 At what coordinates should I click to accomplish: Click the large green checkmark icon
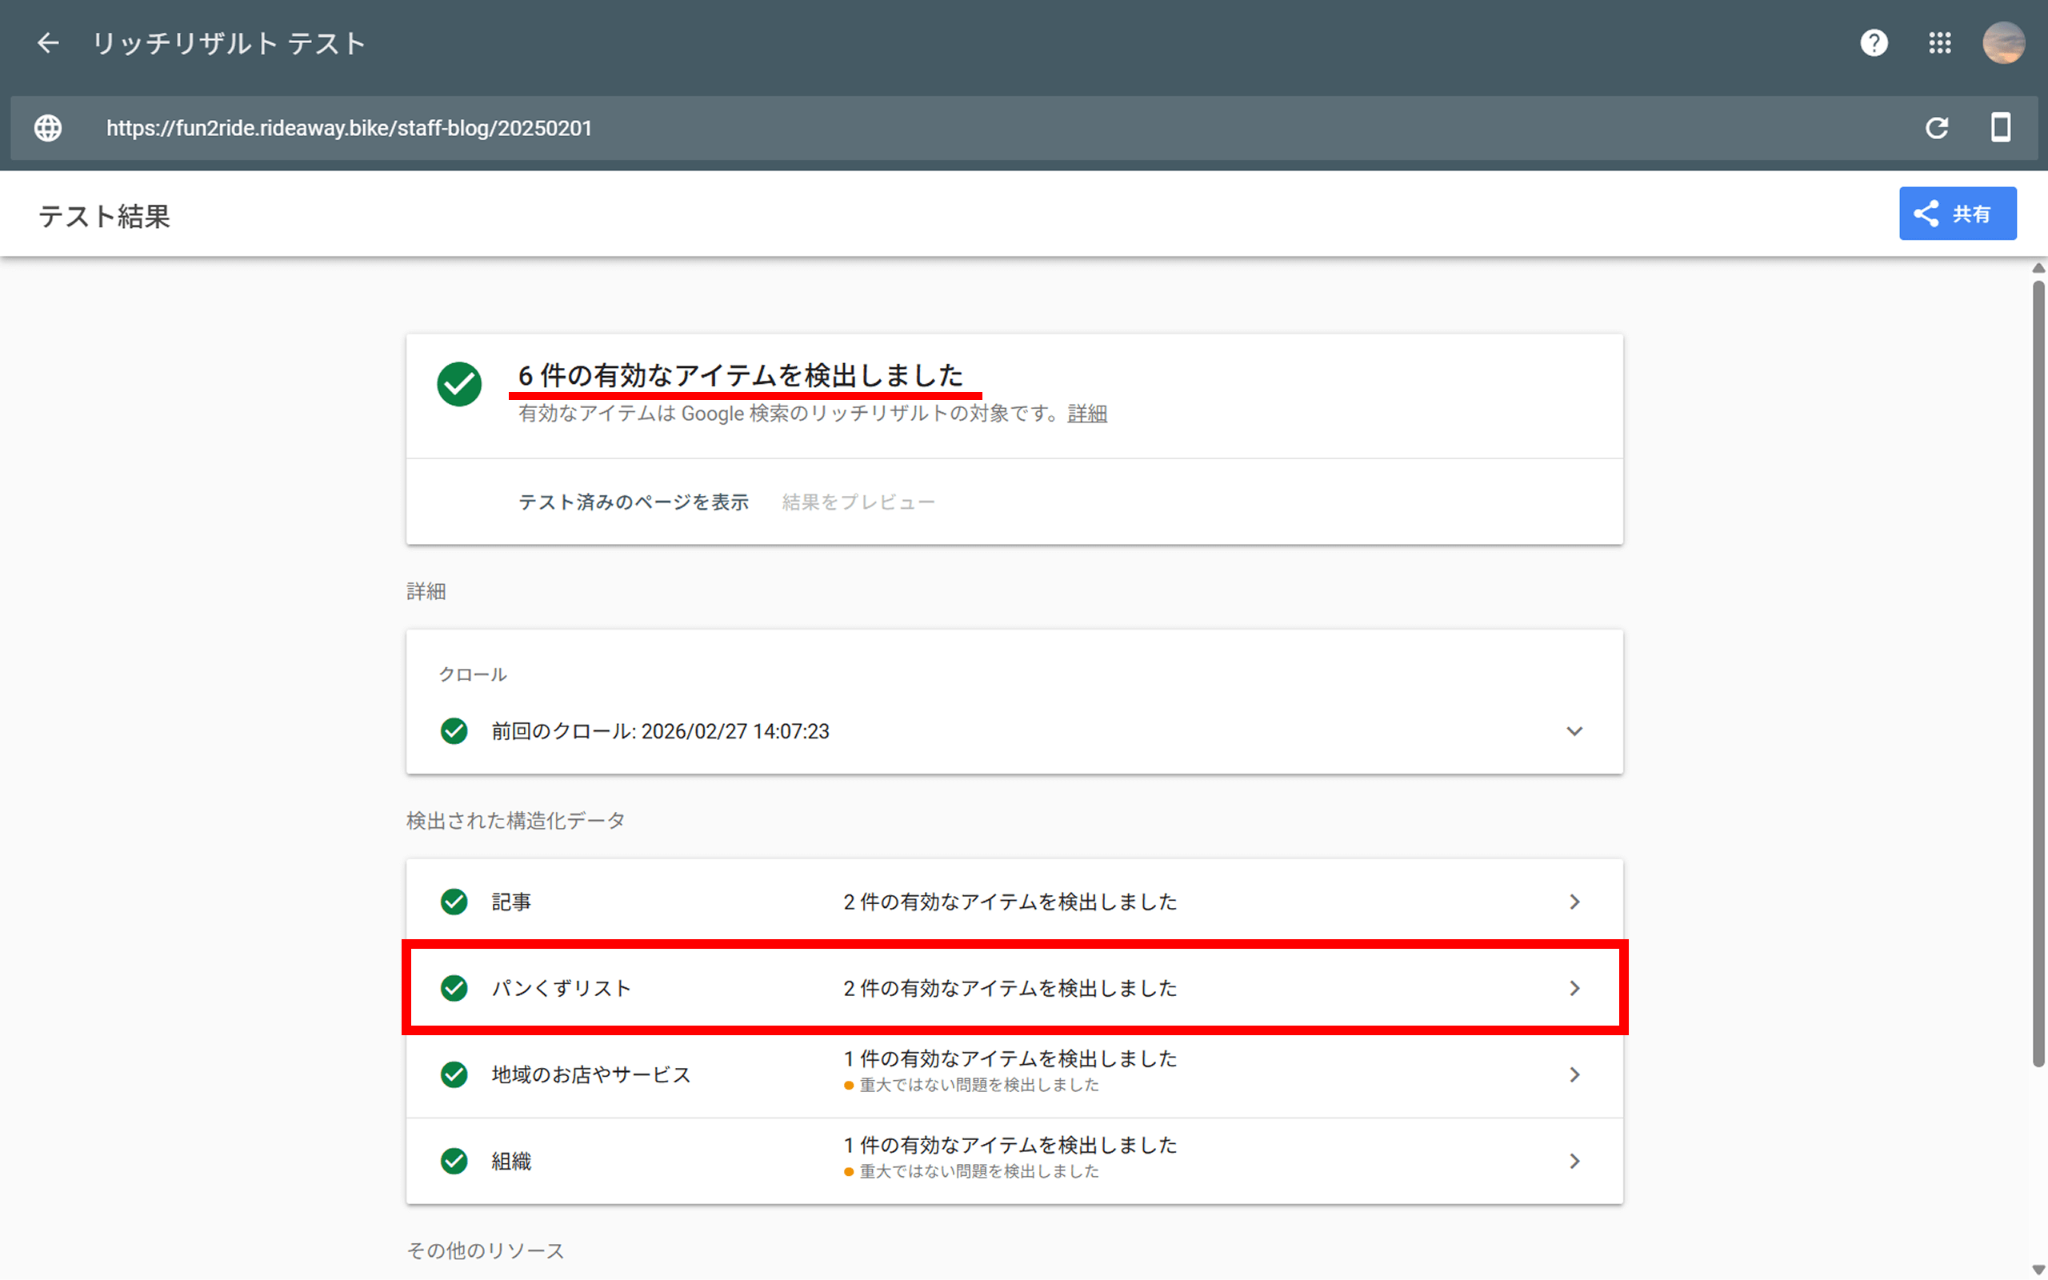[x=459, y=384]
